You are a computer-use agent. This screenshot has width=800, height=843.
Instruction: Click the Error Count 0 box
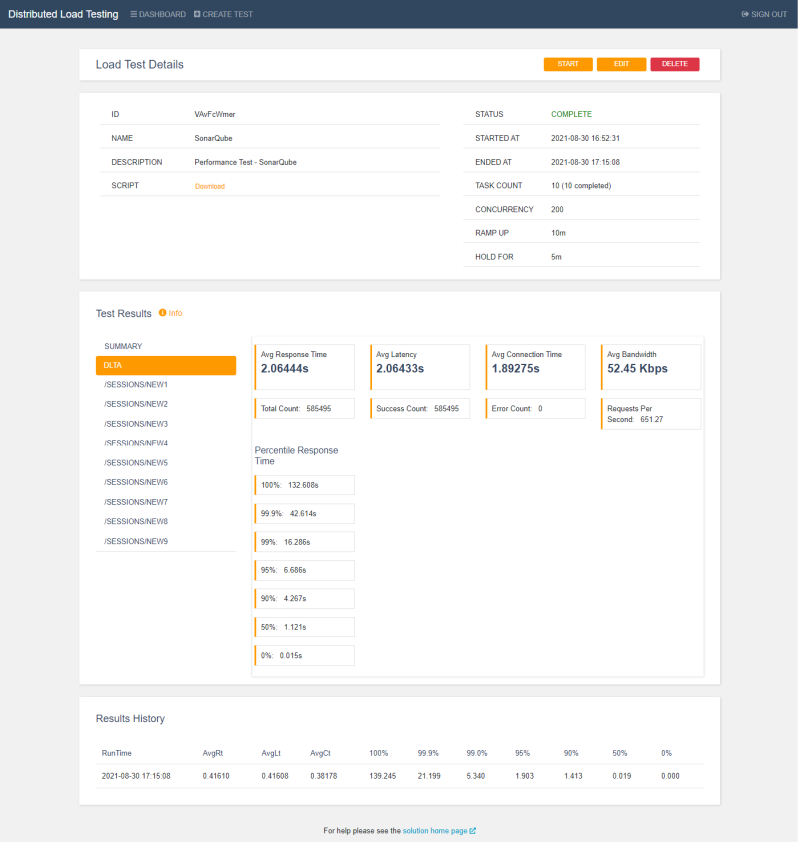[535, 409]
